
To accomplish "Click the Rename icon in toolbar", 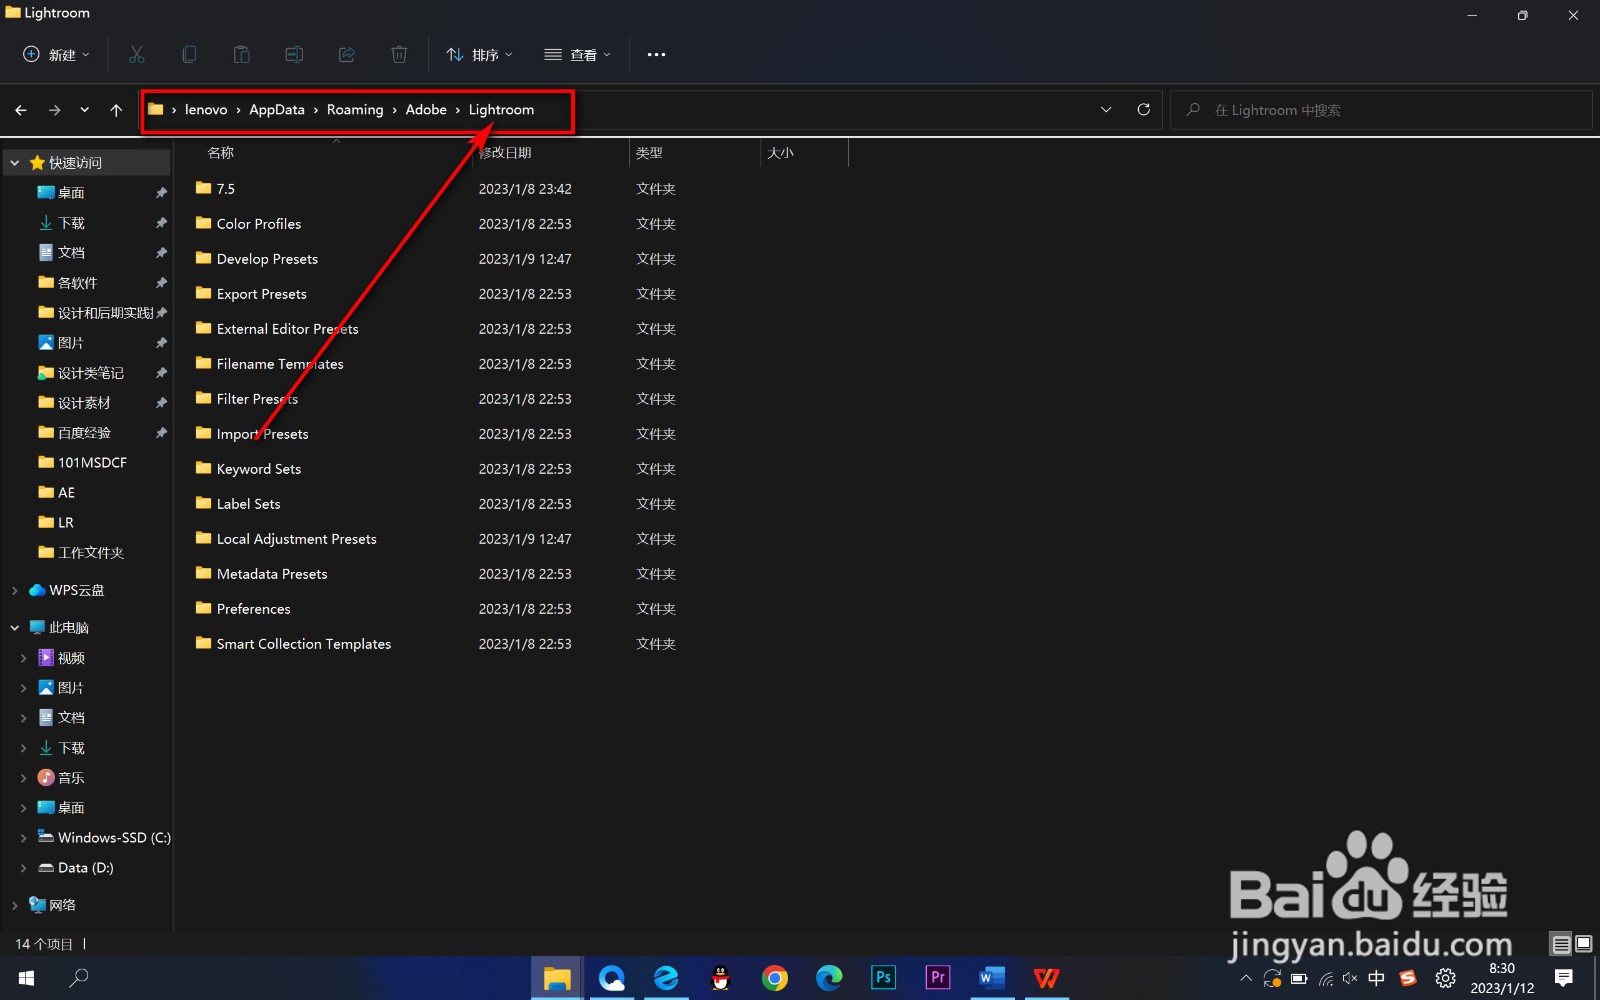I will click(294, 55).
